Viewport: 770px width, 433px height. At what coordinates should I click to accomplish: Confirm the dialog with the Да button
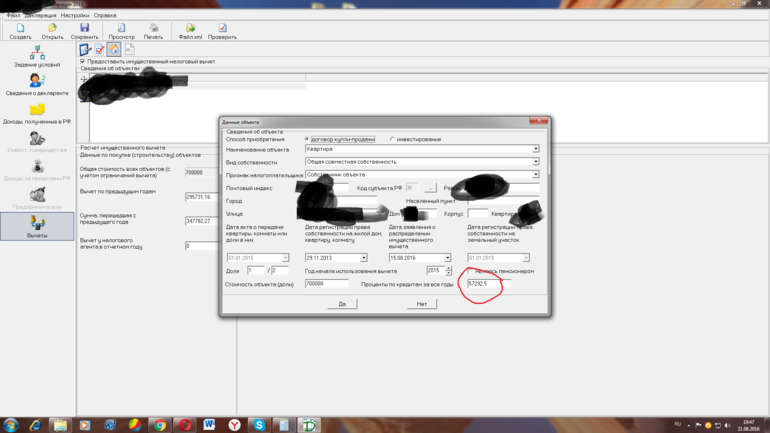342,304
